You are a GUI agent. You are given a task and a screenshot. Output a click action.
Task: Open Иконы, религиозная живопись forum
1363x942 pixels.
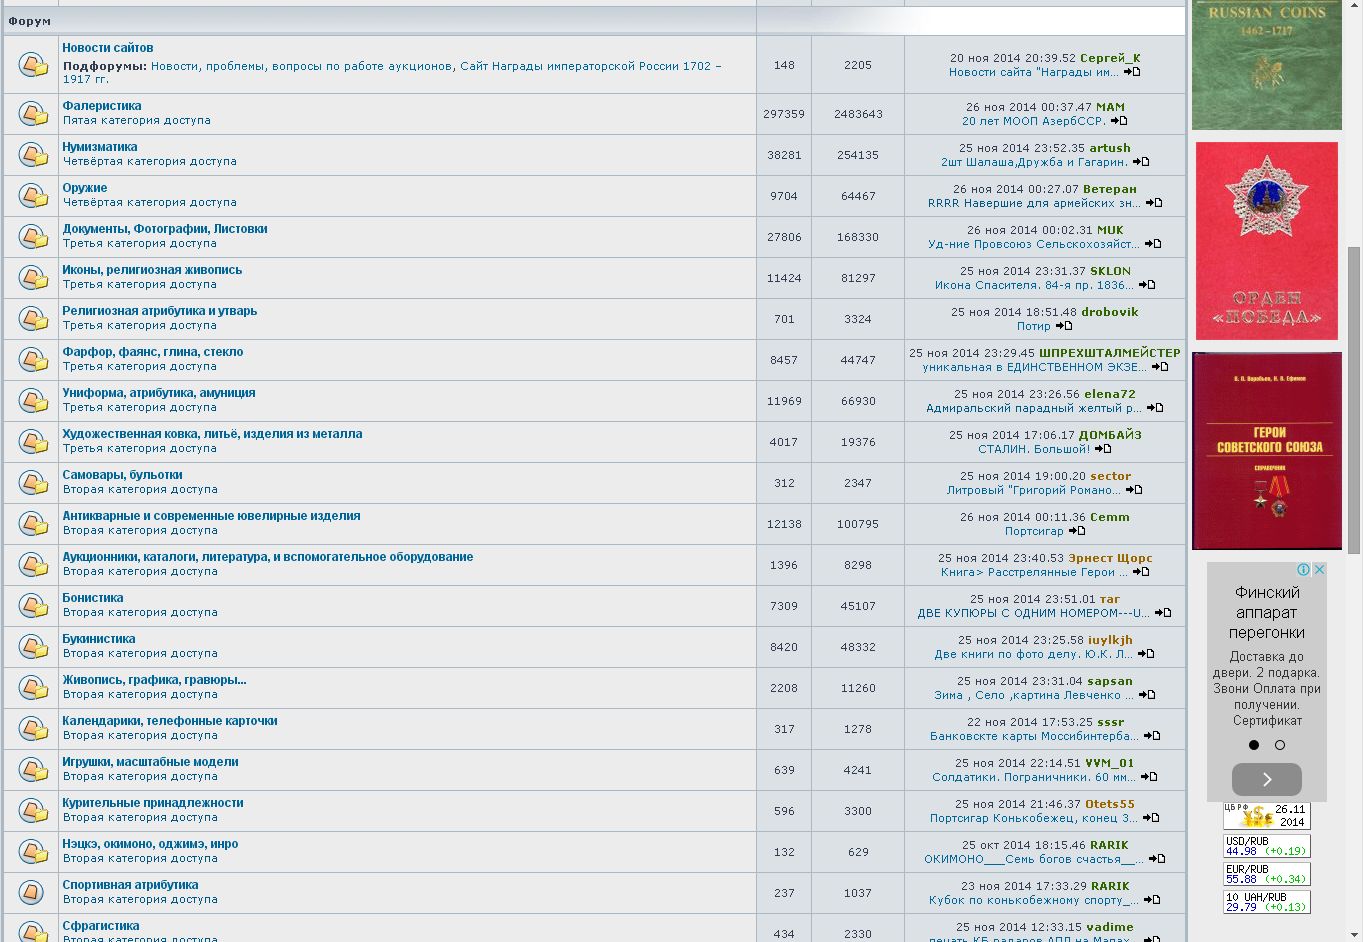(x=152, y=270)
